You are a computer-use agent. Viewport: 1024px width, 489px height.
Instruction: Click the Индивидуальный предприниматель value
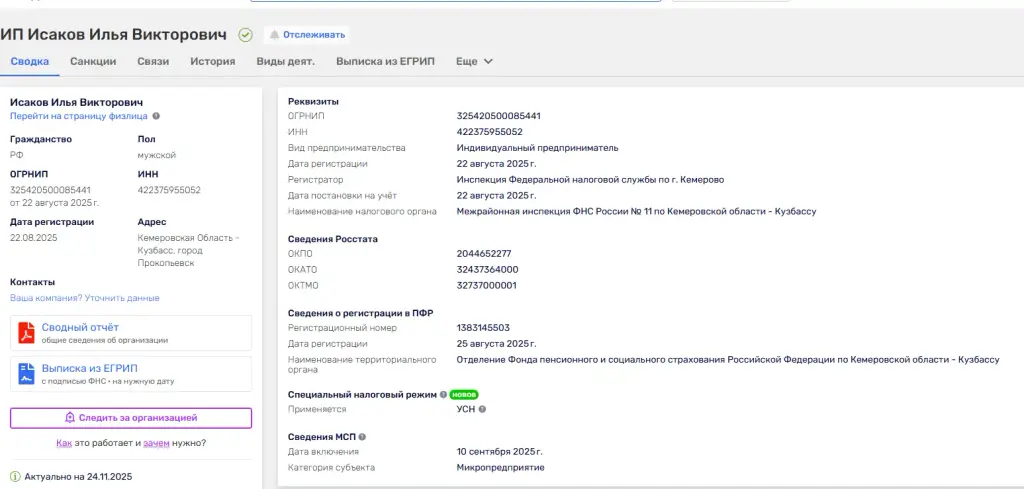(x=537, y=148)
